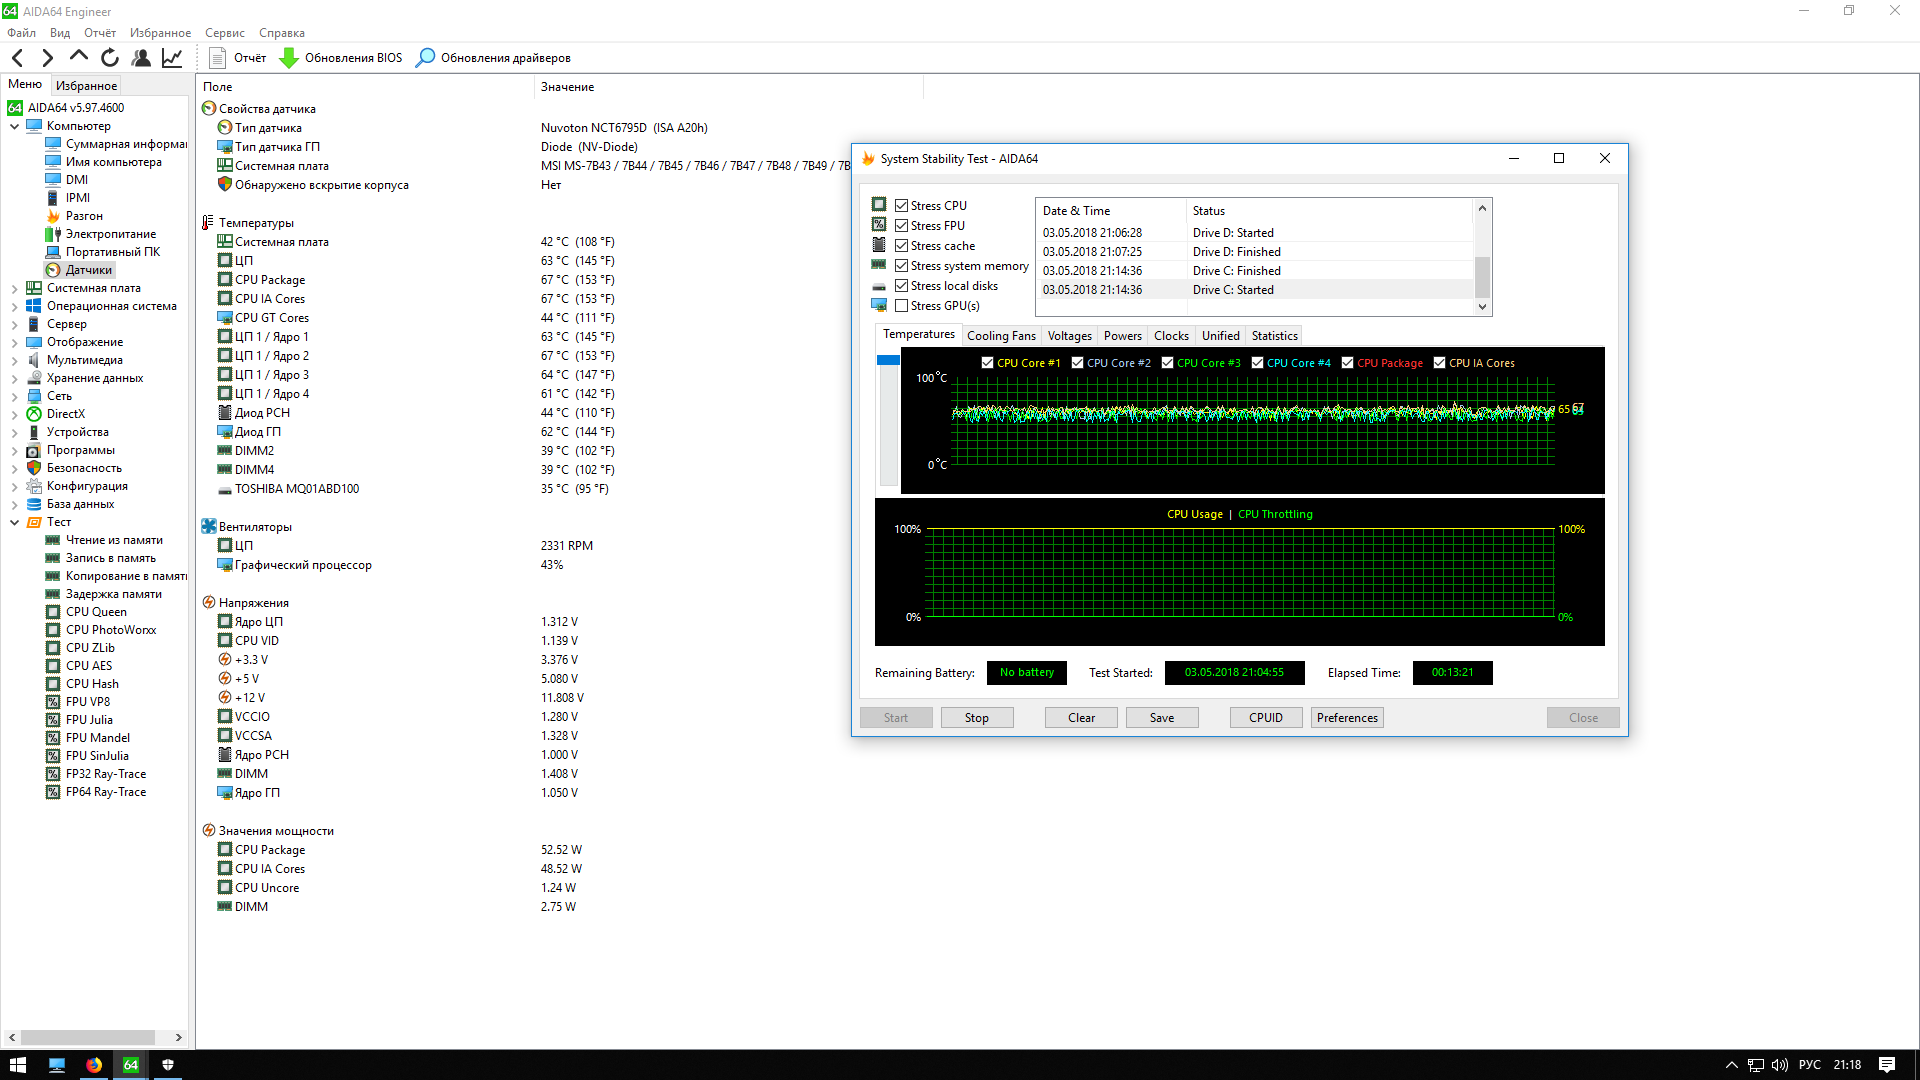Click the Up level arrow icon

point(79,57)
